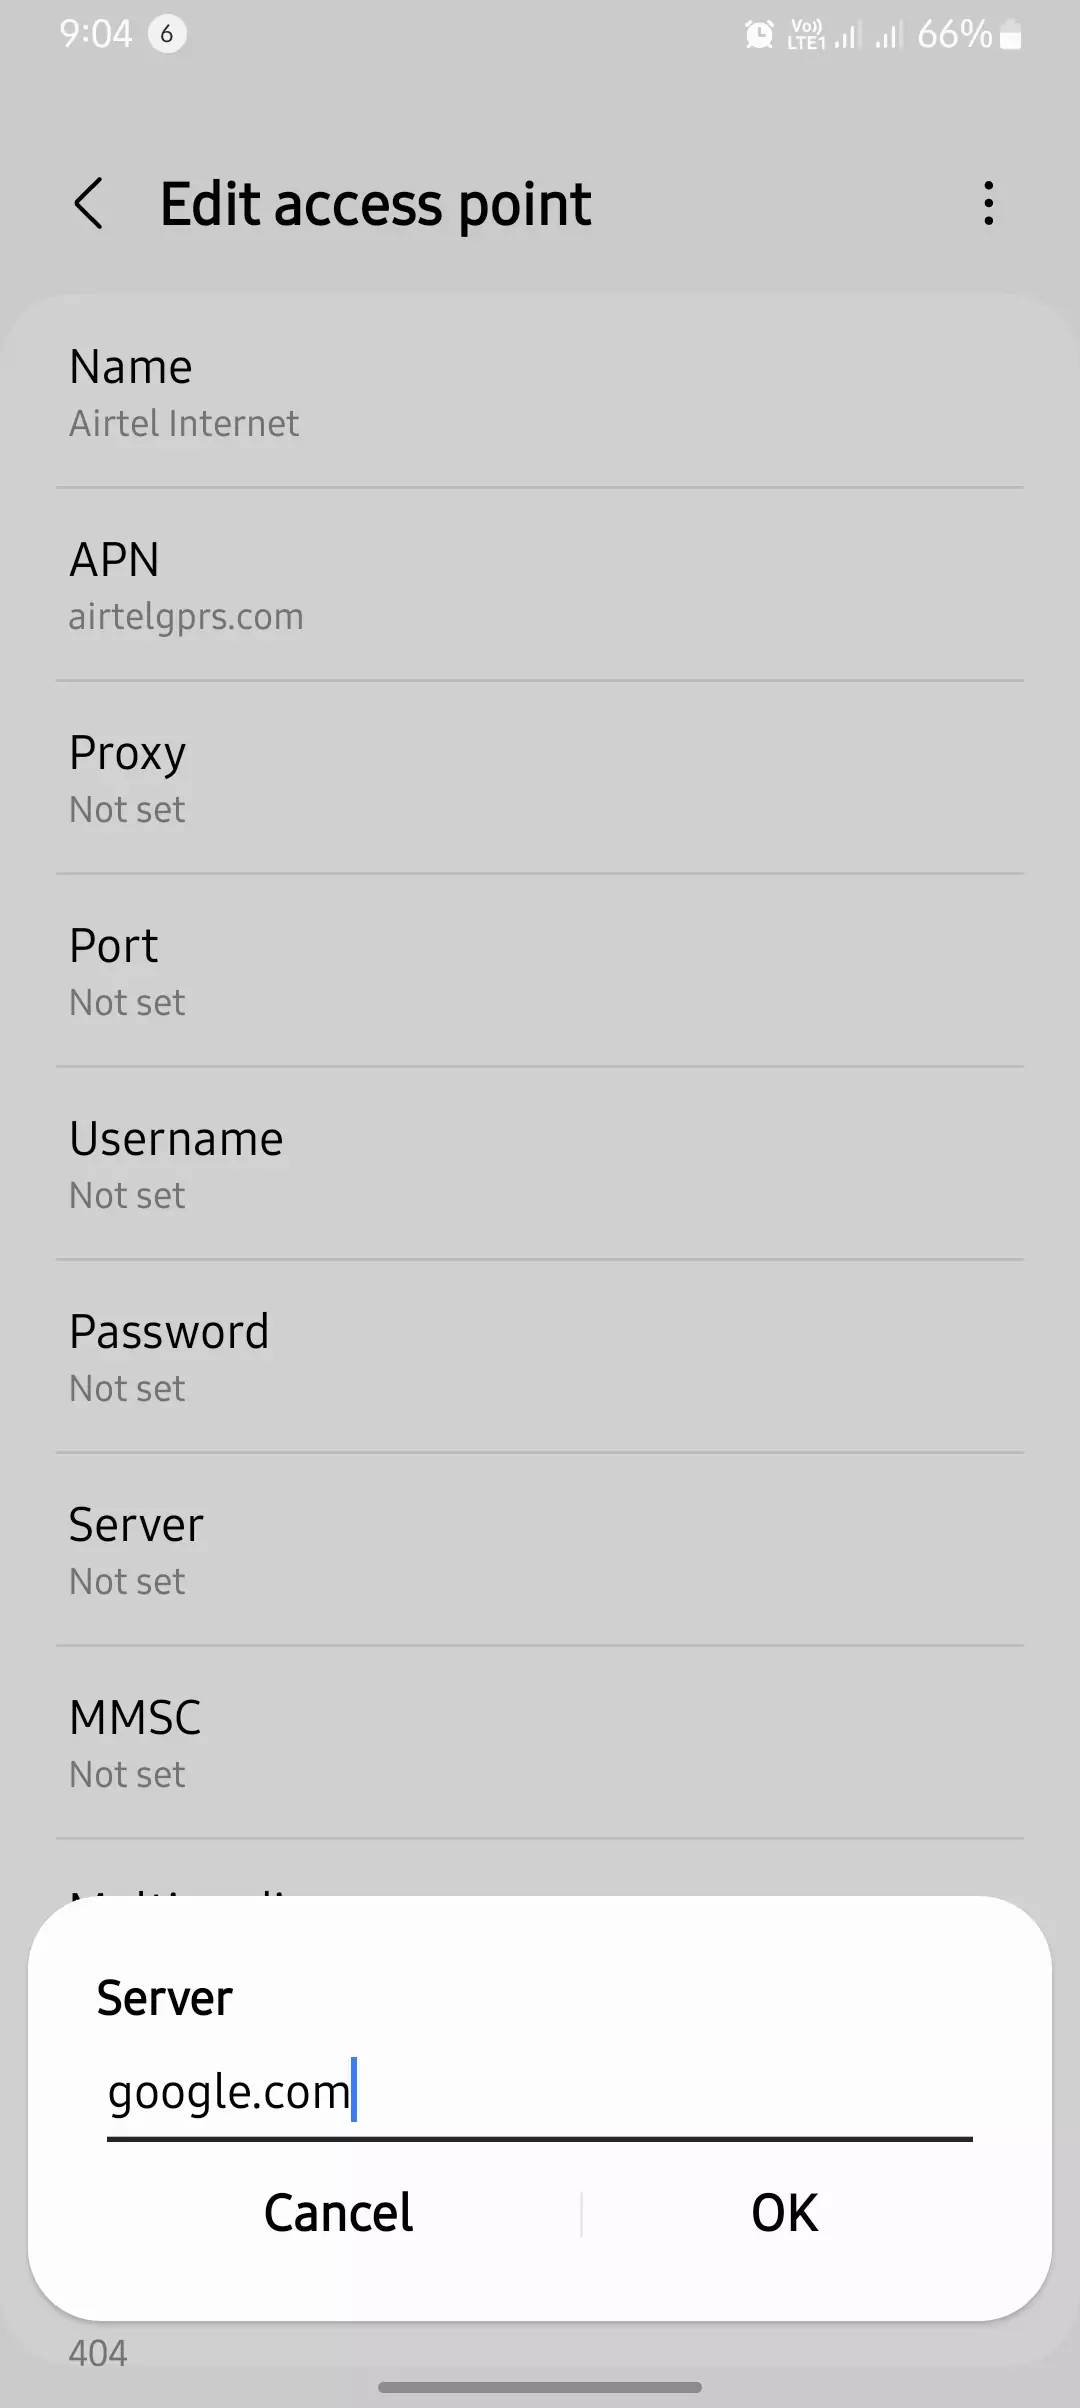
Task: Tap the Port setting row
Action: click(540, 971)
